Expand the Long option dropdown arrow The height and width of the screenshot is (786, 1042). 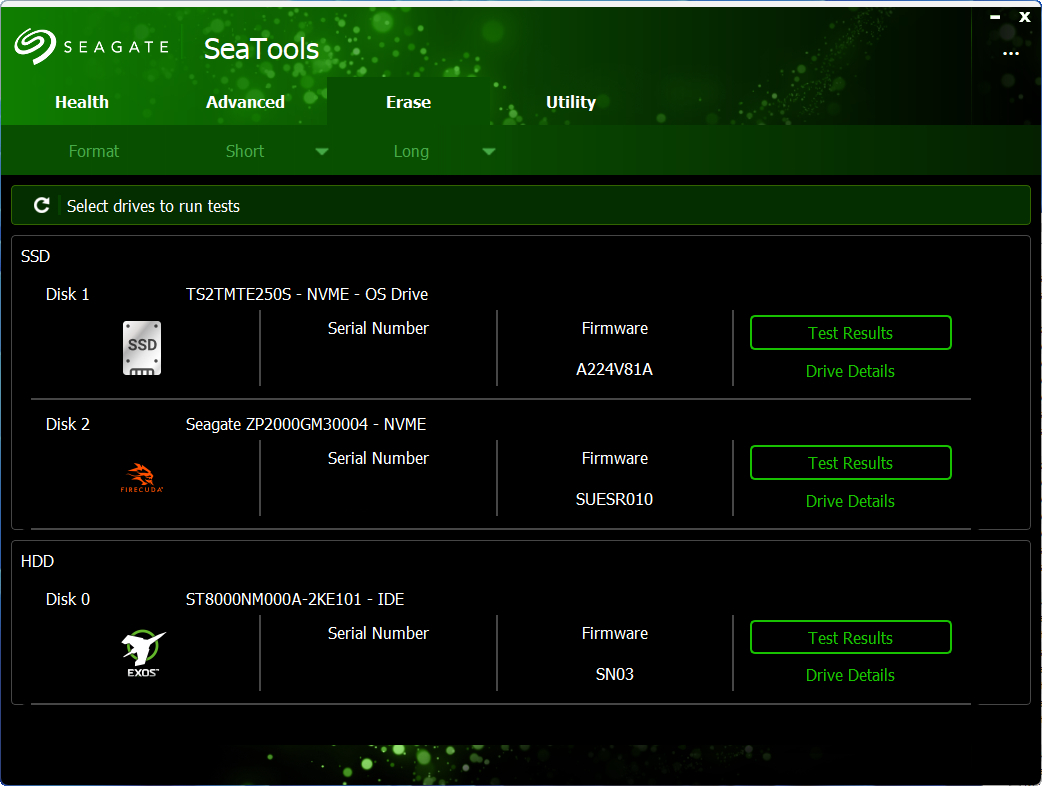pos(489,151)
